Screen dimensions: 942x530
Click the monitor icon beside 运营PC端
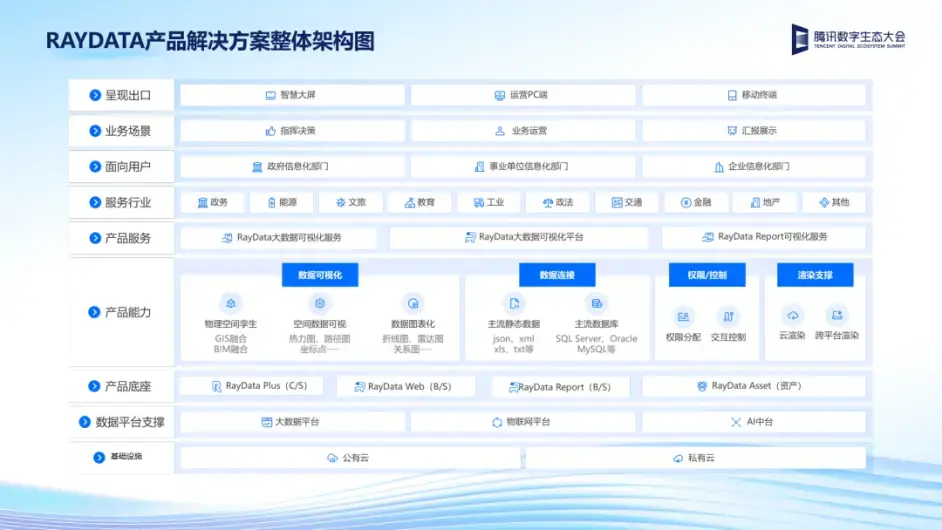tap(499, 95)
